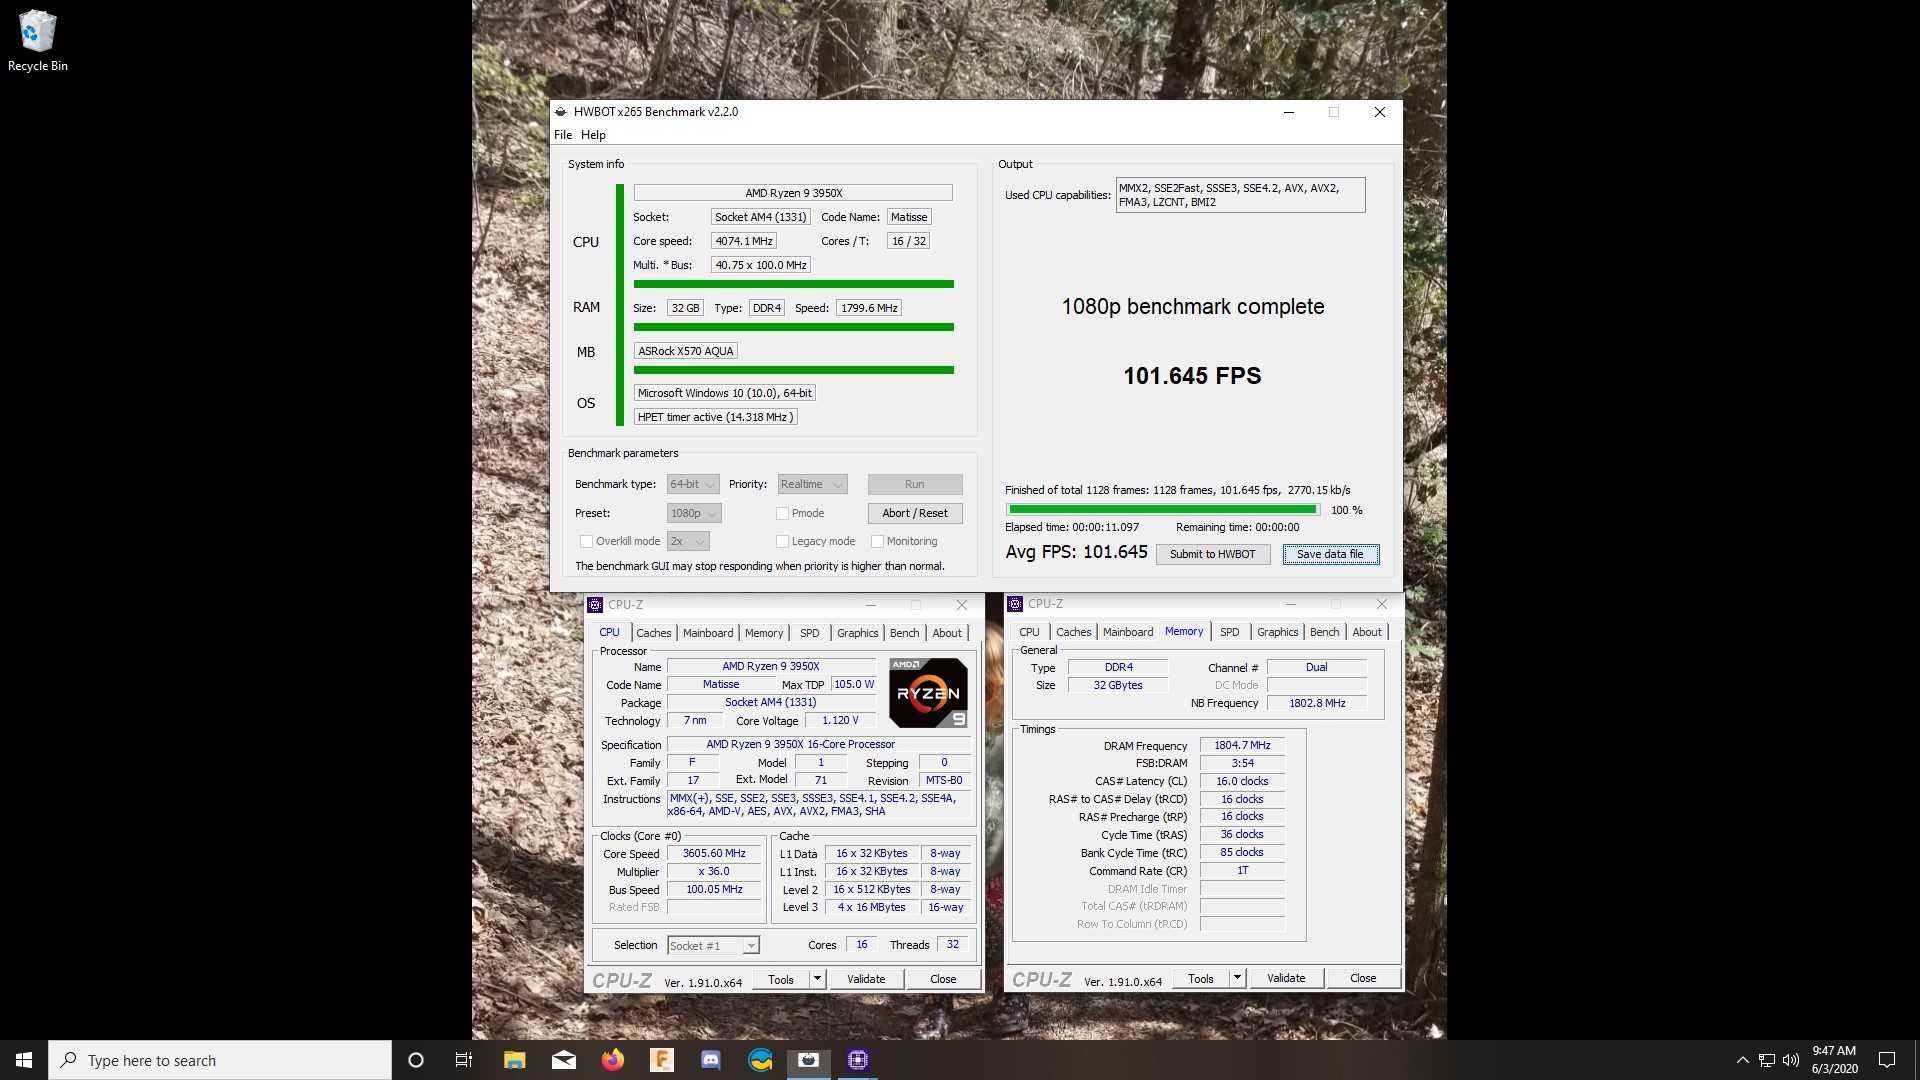1920x1080 pixels.
Task: Click the Windows search box
Action: coord(220,1060)
